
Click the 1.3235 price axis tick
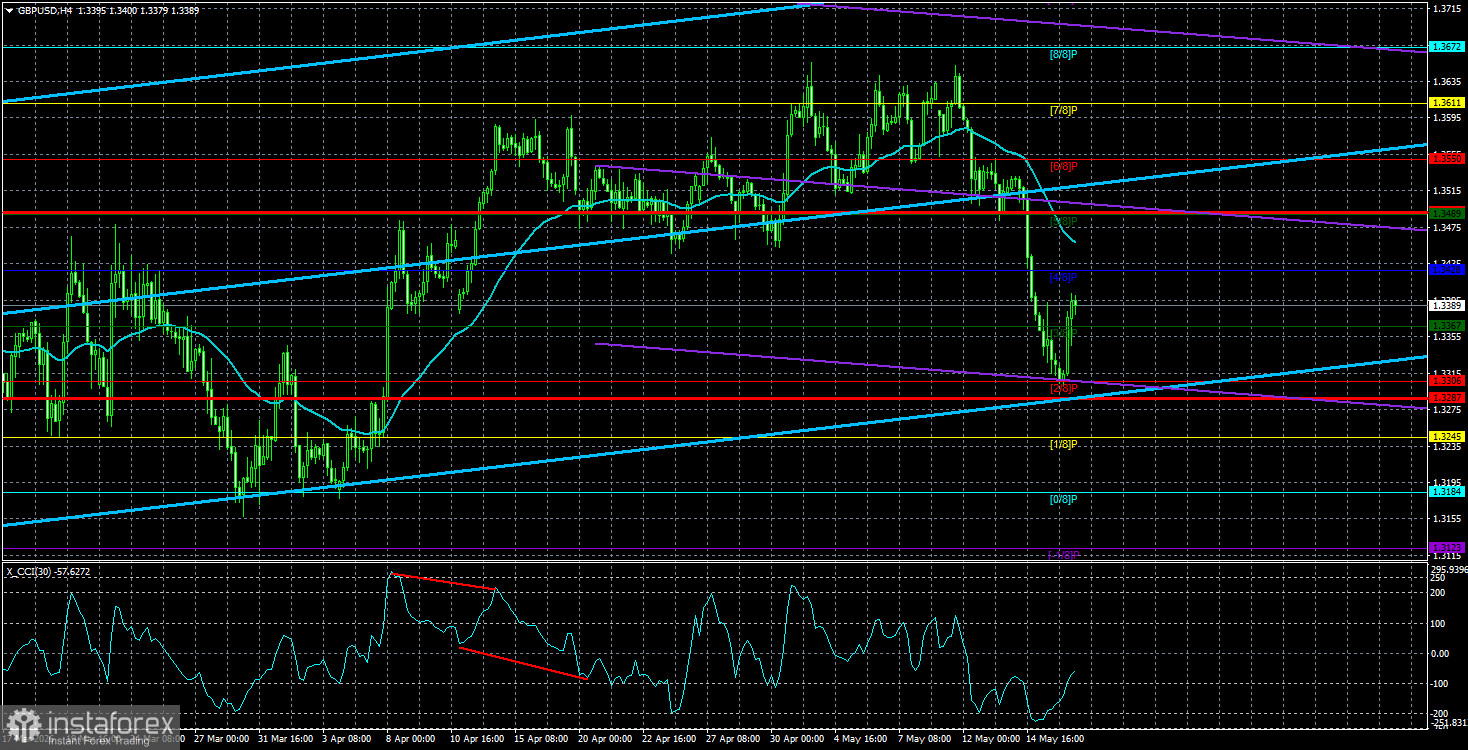coord(1446,447)
